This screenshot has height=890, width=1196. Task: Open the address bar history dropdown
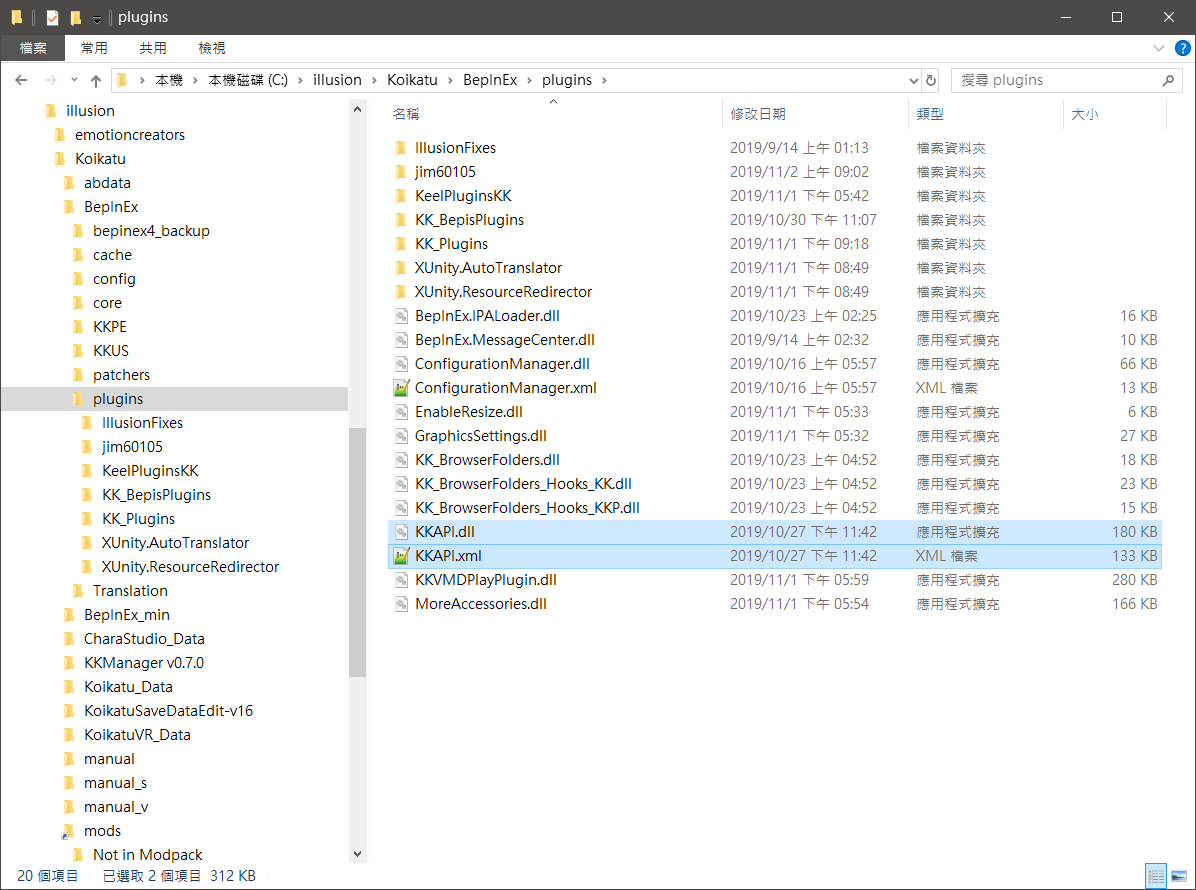[x=913, y=80]
